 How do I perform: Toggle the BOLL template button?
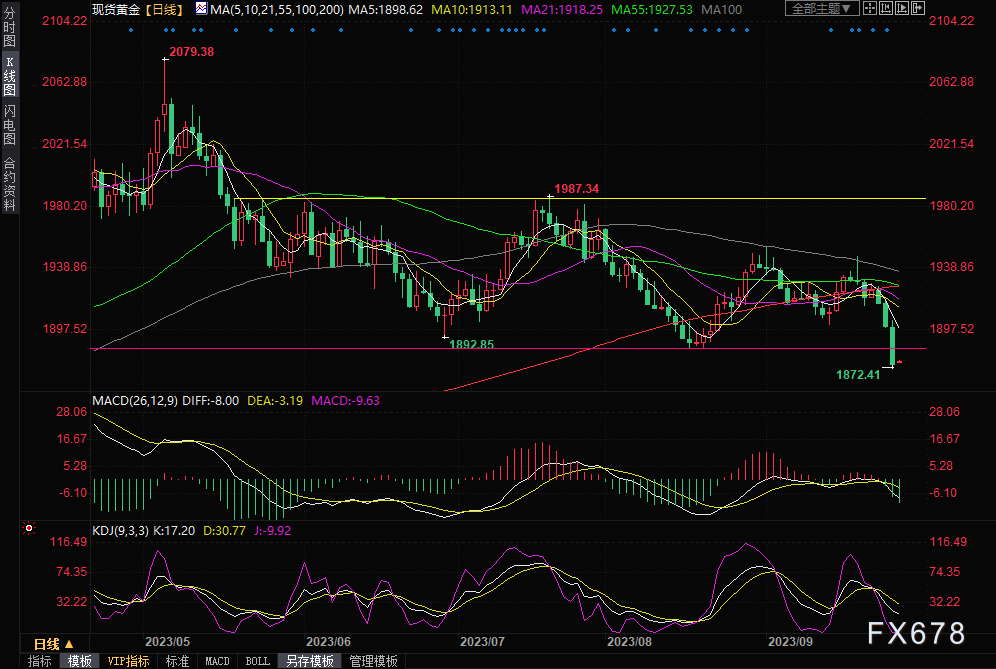point(257,661)
